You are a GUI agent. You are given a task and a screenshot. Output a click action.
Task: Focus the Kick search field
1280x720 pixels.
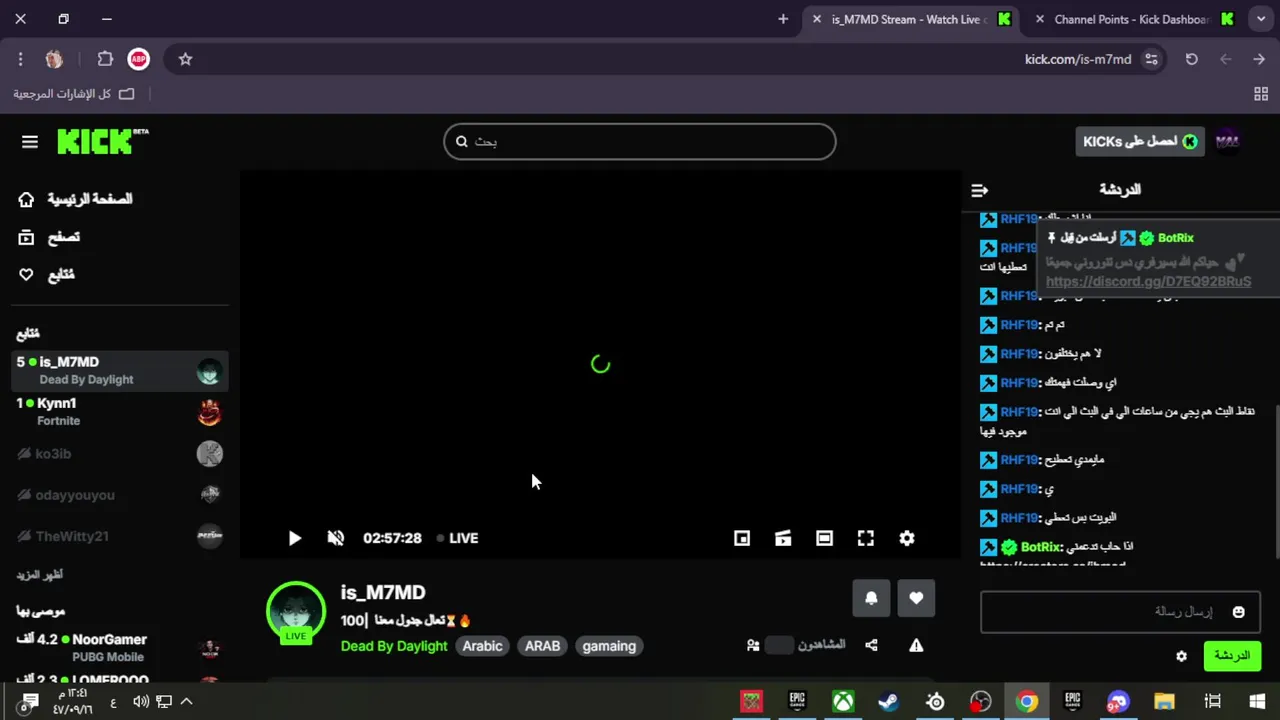(640, 141)
